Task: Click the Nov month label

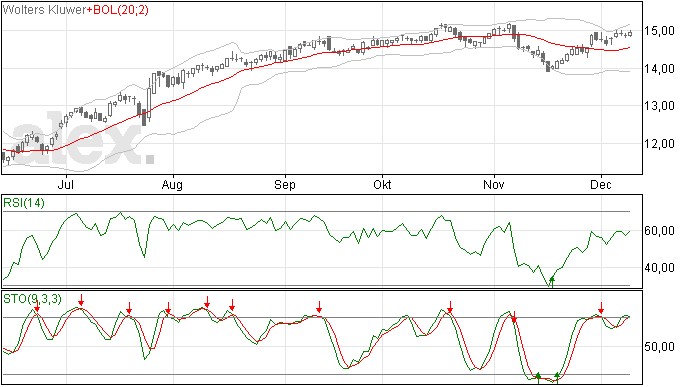Action: pos(494,184)
